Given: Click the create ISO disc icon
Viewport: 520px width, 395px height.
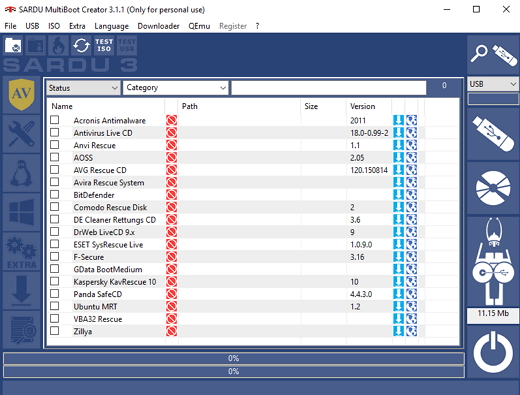Looking at the screenshot, I should click(x=493, y=188).
